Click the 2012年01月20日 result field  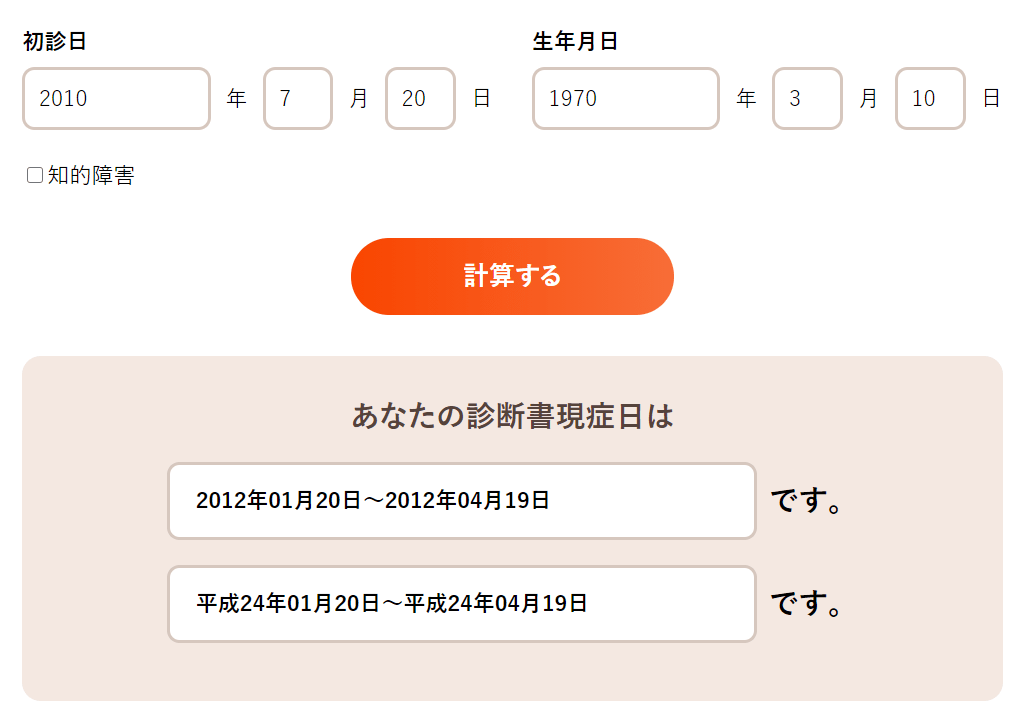(461, 501)
